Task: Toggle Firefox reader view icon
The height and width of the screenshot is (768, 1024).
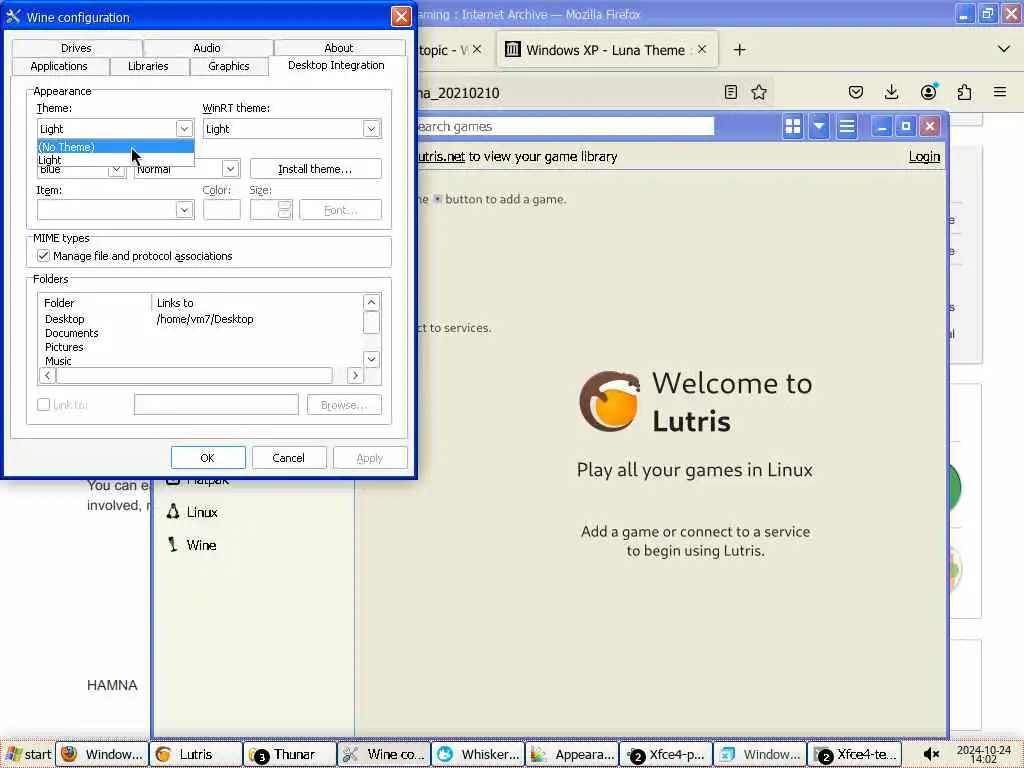Action: (731, 92)
